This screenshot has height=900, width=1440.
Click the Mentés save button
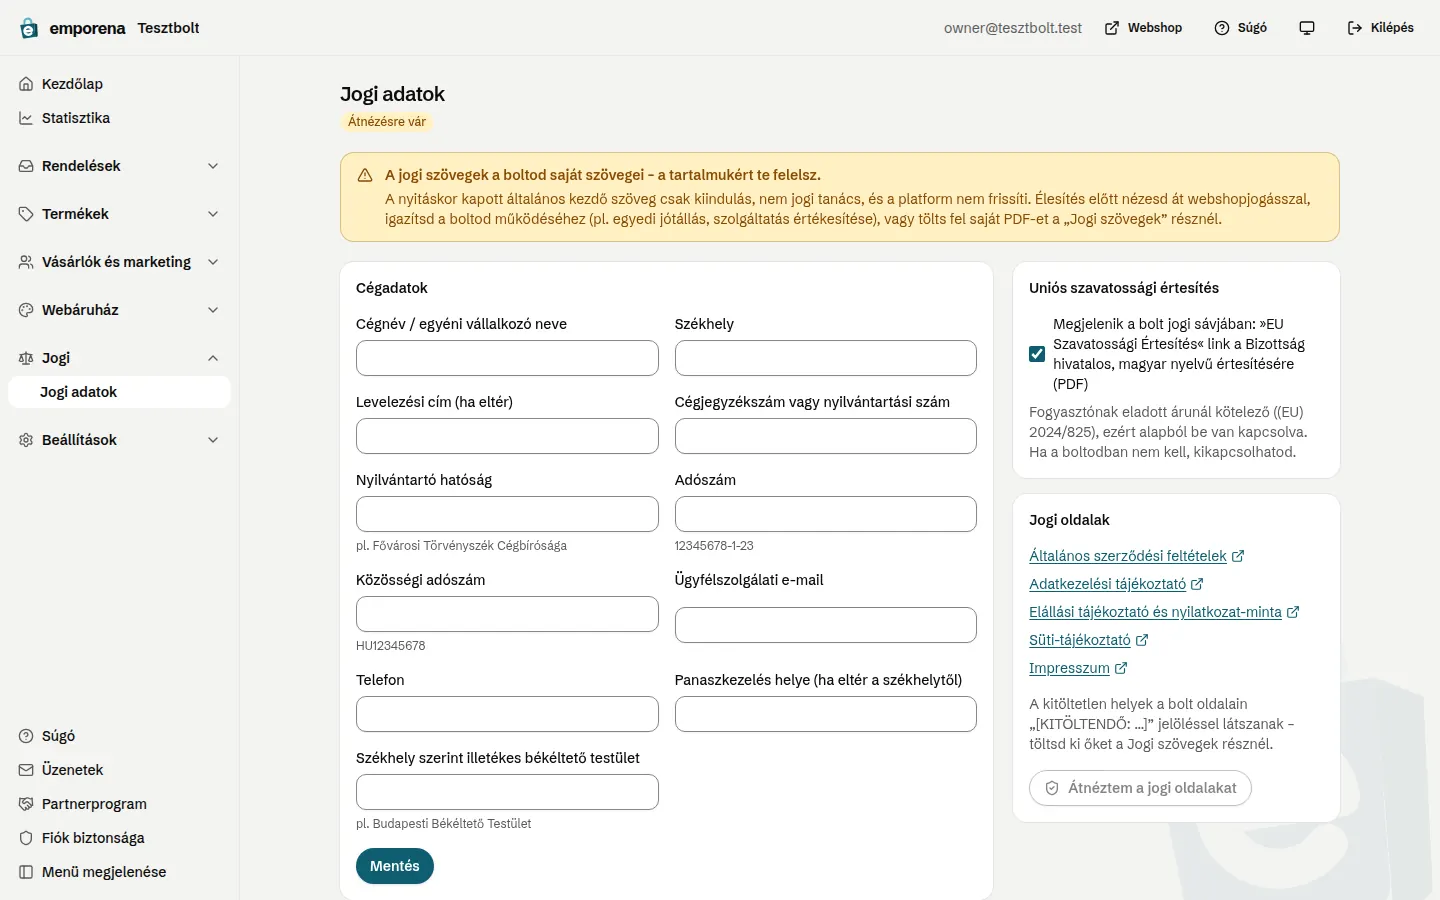pos(395,866)
